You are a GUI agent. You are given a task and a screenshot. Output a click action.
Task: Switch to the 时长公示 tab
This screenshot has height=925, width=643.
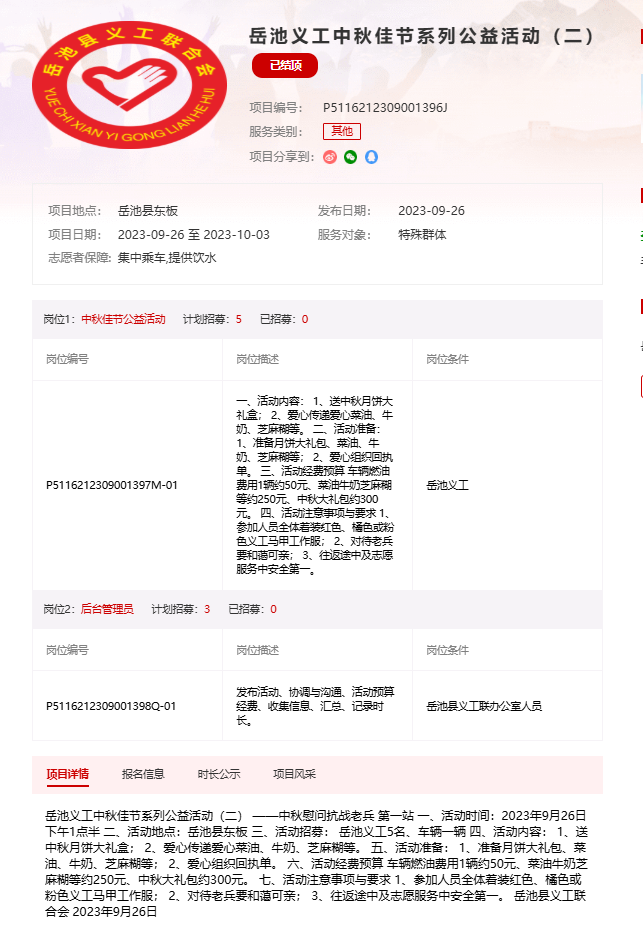(x=219, y=773)
